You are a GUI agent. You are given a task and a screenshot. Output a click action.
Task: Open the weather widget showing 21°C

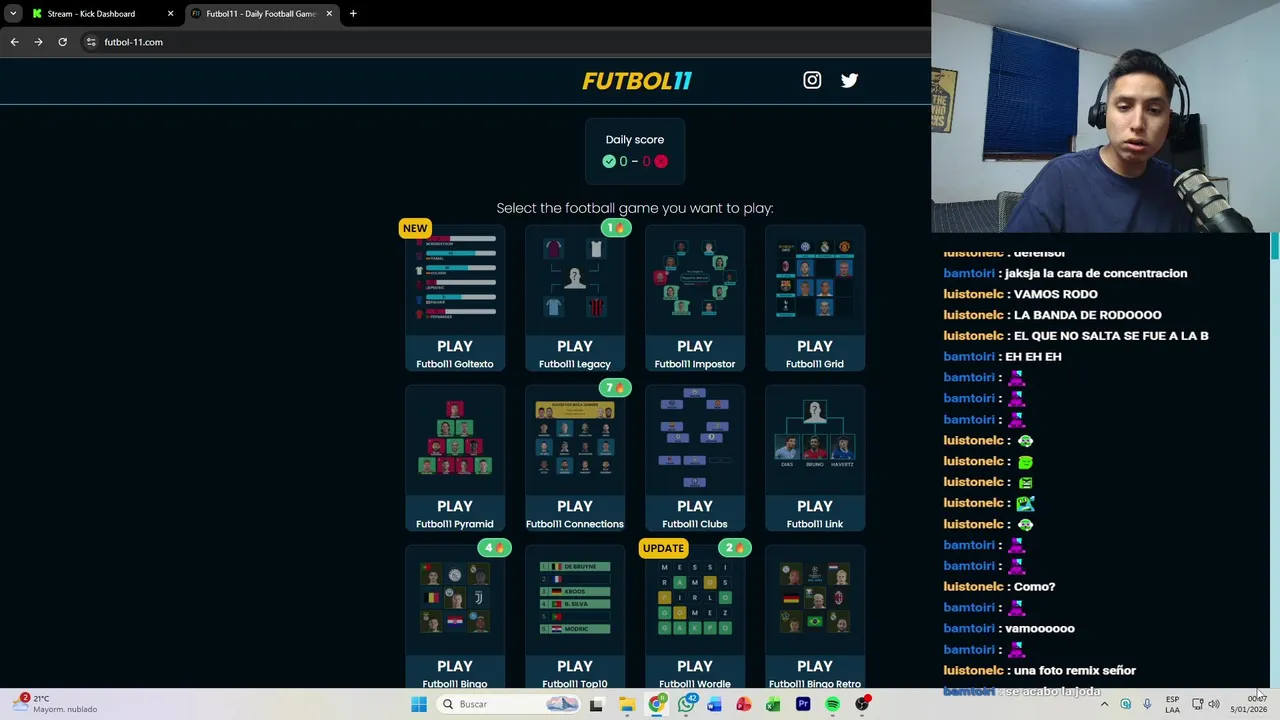55,704
